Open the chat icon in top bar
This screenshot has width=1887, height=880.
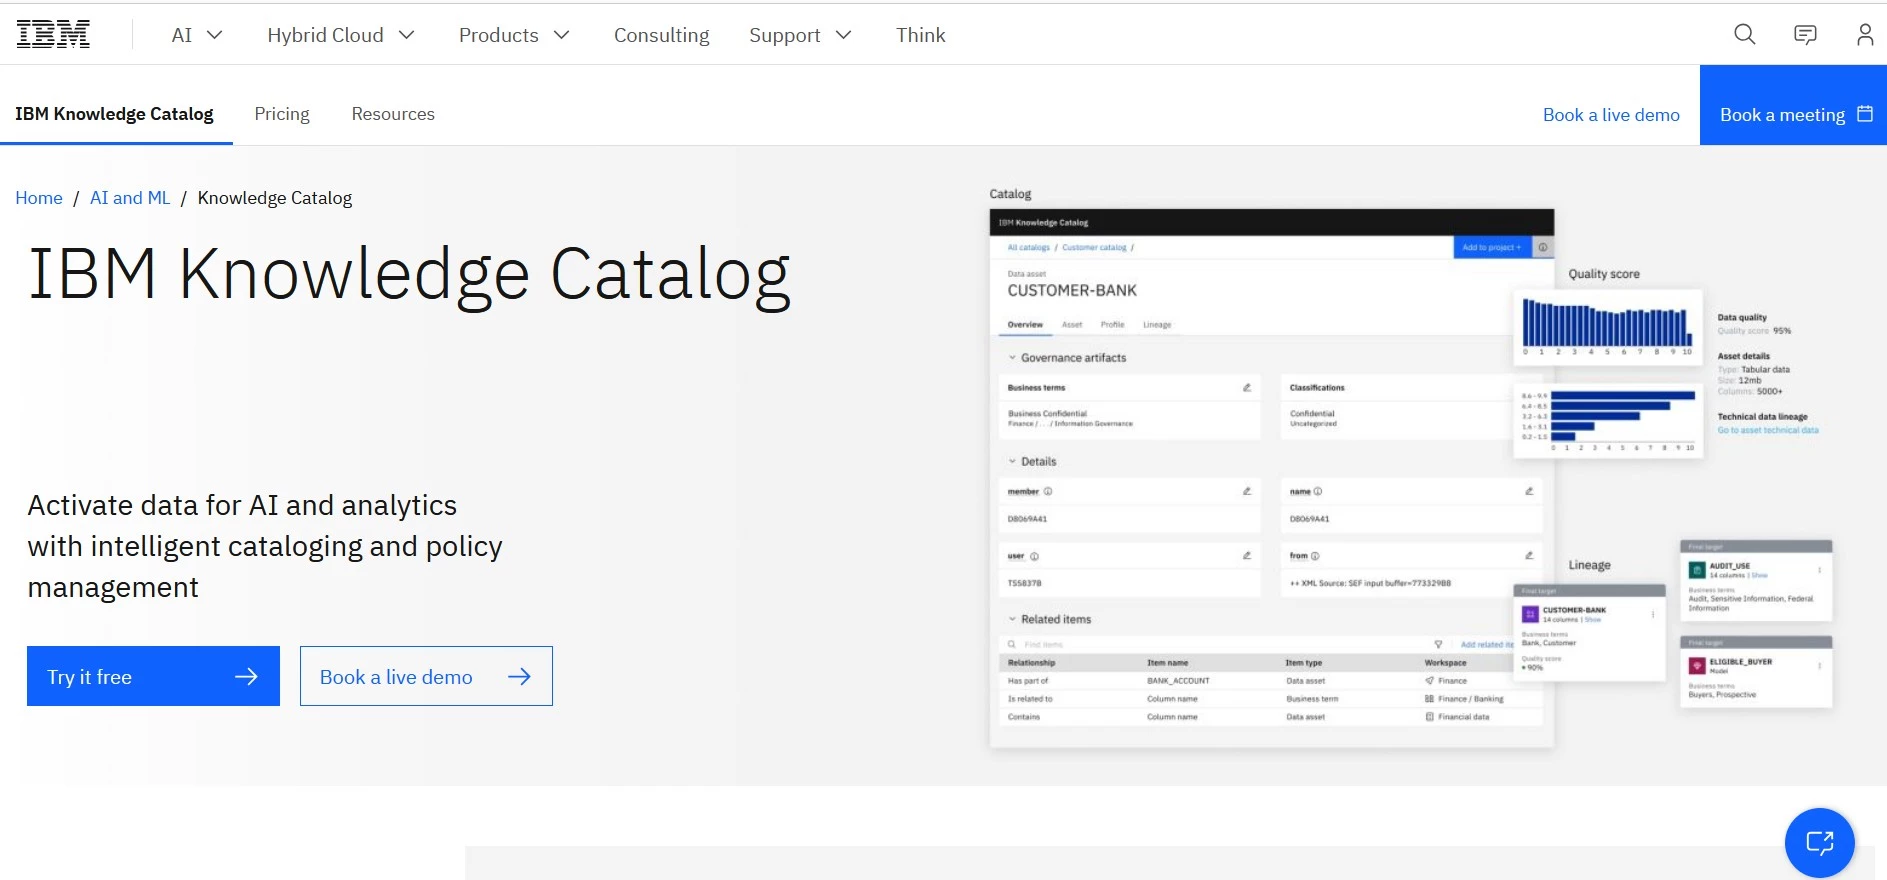click(1805, 35)
